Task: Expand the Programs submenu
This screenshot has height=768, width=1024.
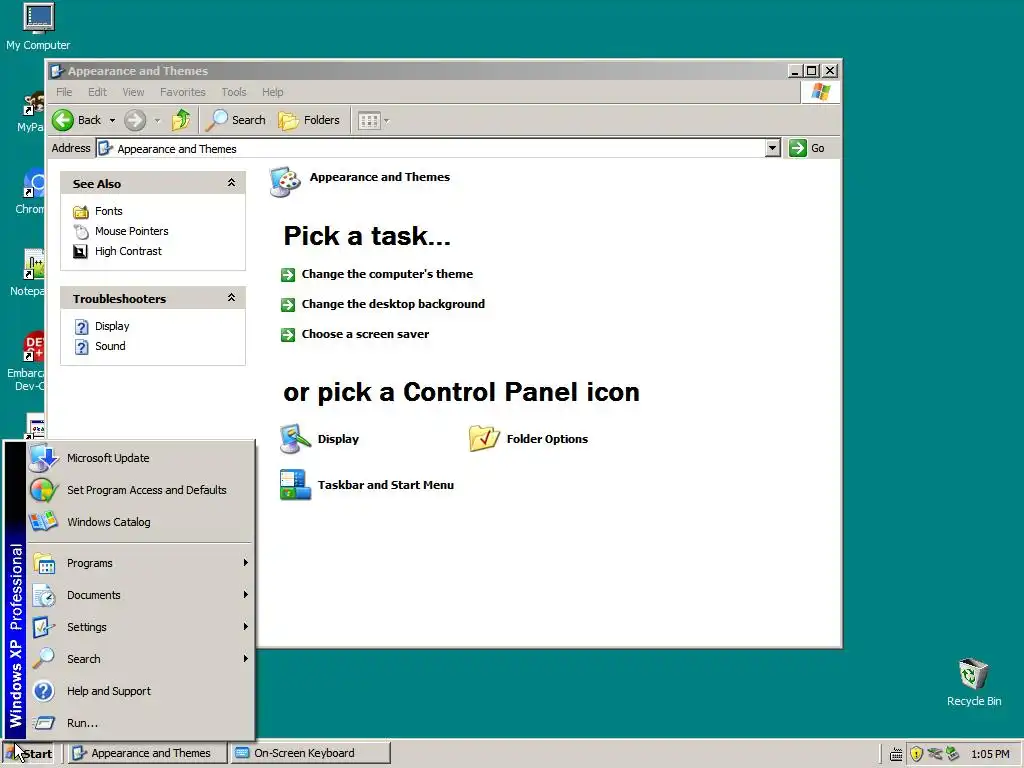Action: [140, 563]
